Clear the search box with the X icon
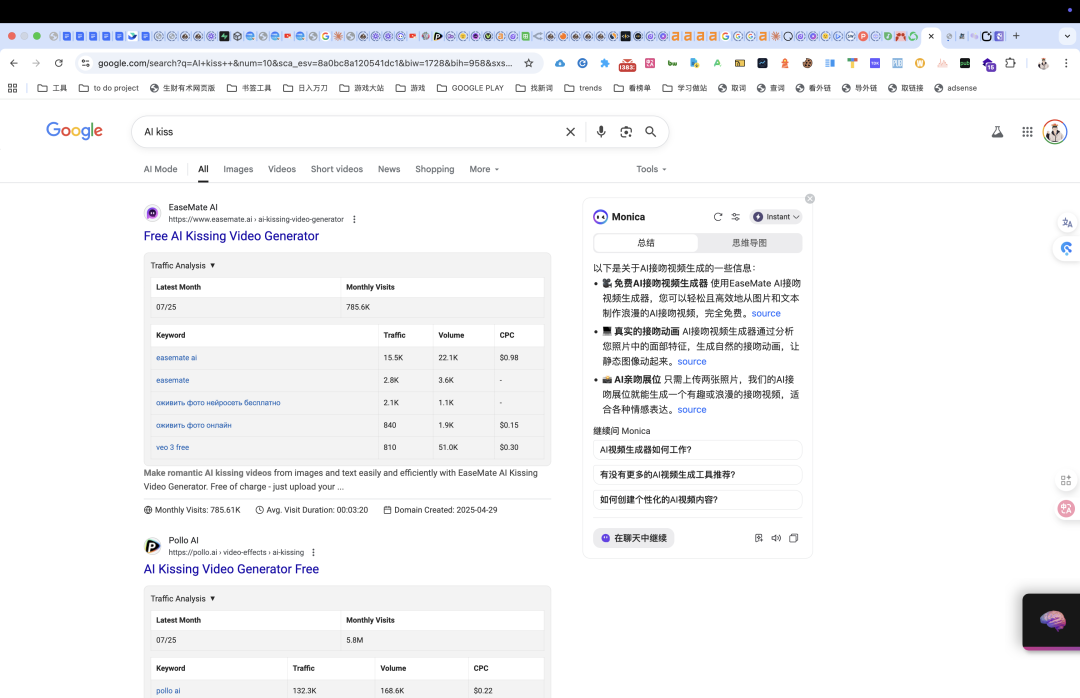 (x=570, y=132)
